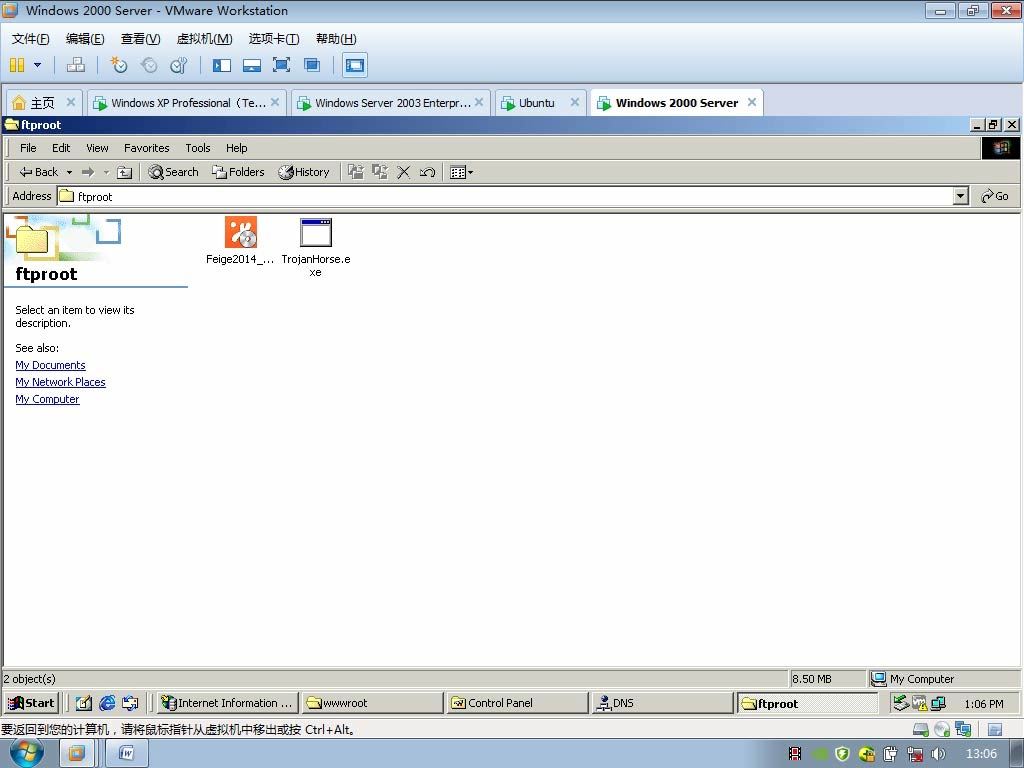Switch to Internet Information taskbar button
Image resolution: width=1024 pixels, height=768 pixels.
point(228,703)
